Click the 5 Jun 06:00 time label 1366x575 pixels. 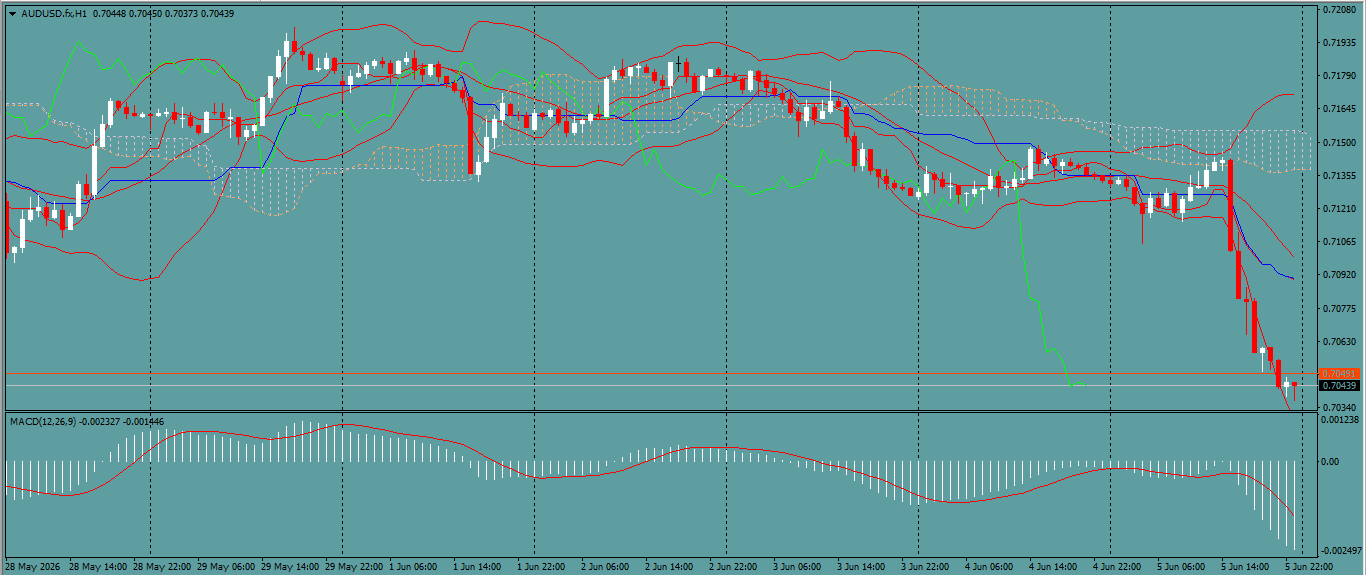click(1182, 566)
